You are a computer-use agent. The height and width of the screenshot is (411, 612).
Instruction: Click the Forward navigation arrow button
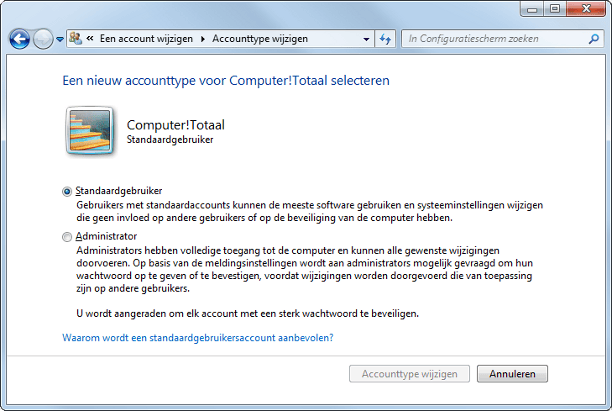point(43,39)
